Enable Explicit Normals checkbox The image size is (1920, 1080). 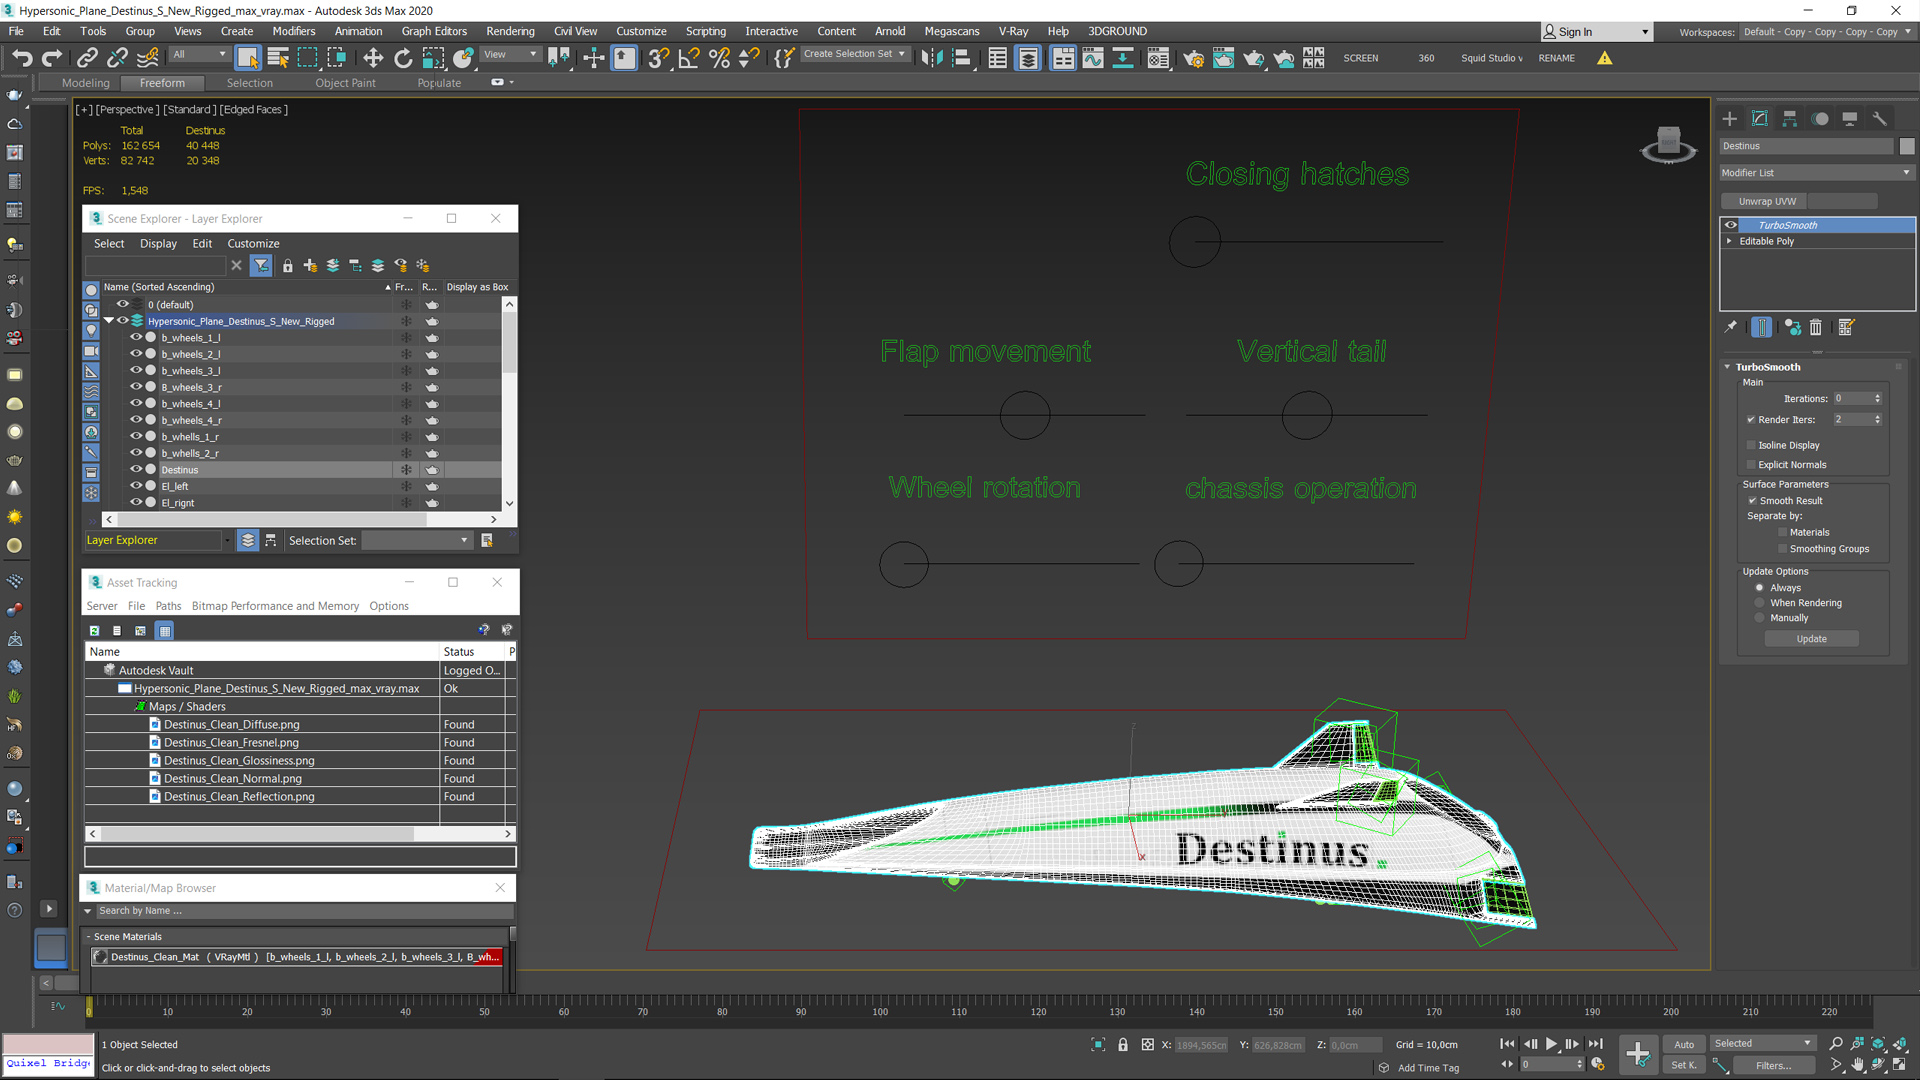1751,465
